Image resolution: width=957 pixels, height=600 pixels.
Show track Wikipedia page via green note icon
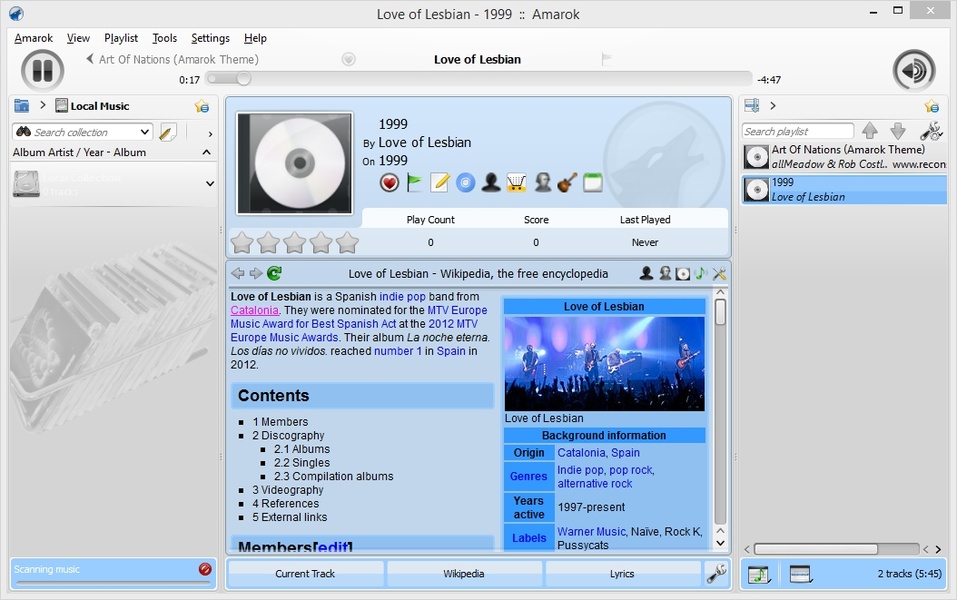click(x=701, y=273)
